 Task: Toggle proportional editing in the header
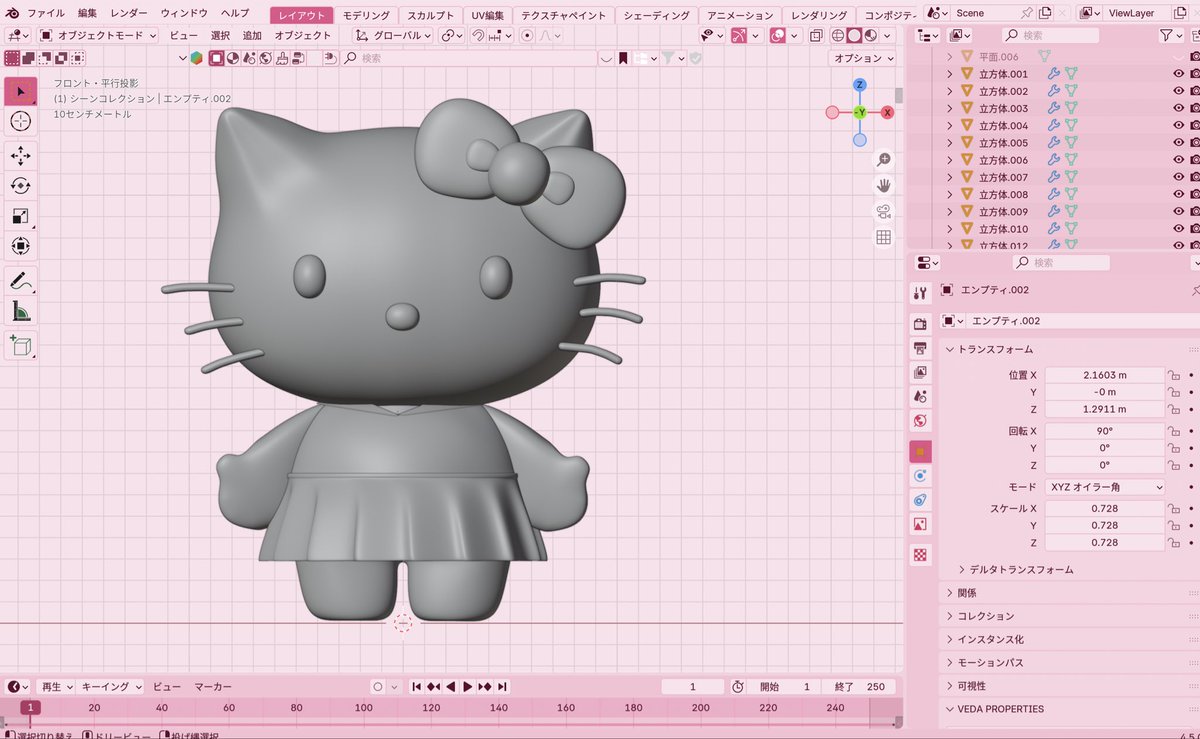528,35
